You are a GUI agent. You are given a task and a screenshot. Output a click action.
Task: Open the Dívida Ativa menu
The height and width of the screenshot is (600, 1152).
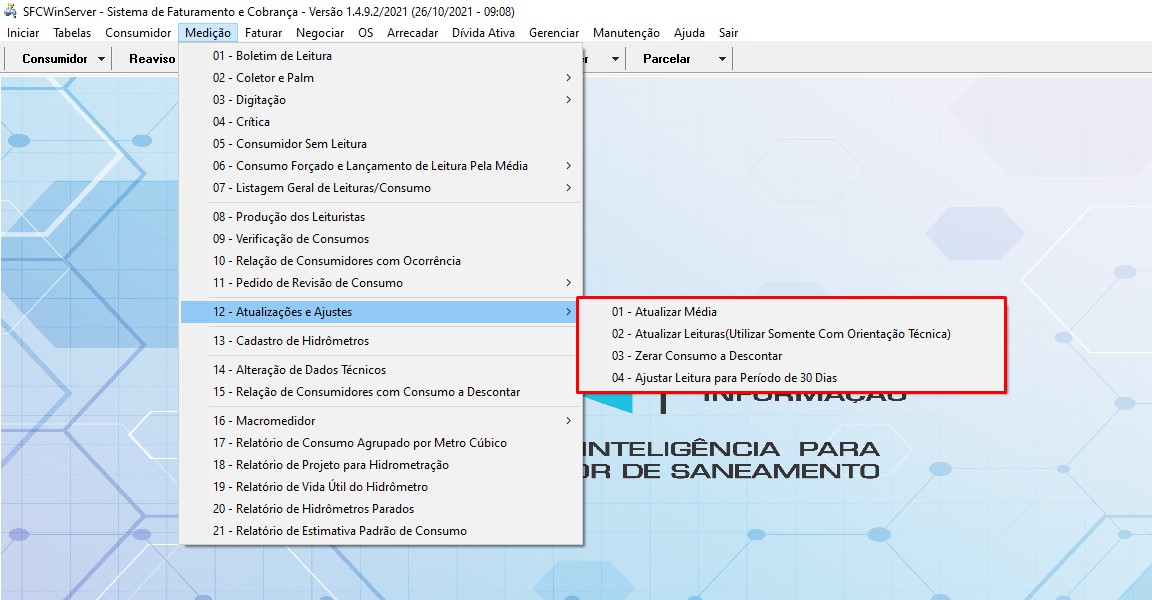[483, 33]
